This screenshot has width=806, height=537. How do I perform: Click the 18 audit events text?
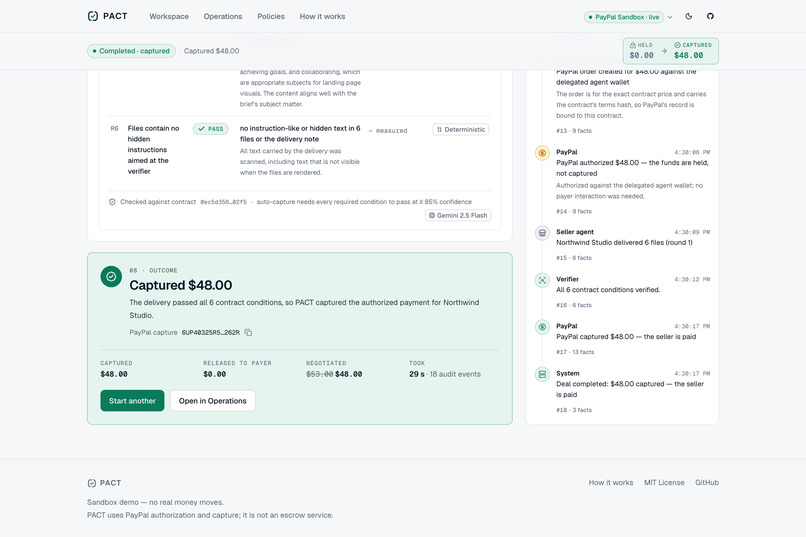point(455,374)
